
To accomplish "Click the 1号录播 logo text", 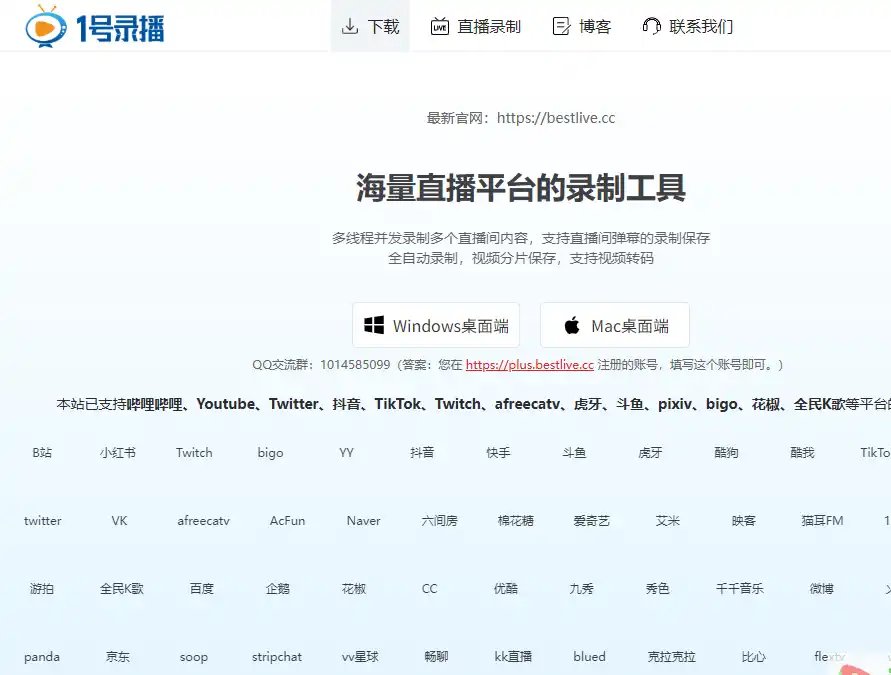I will pyautogui.click(x=120, y=28).
